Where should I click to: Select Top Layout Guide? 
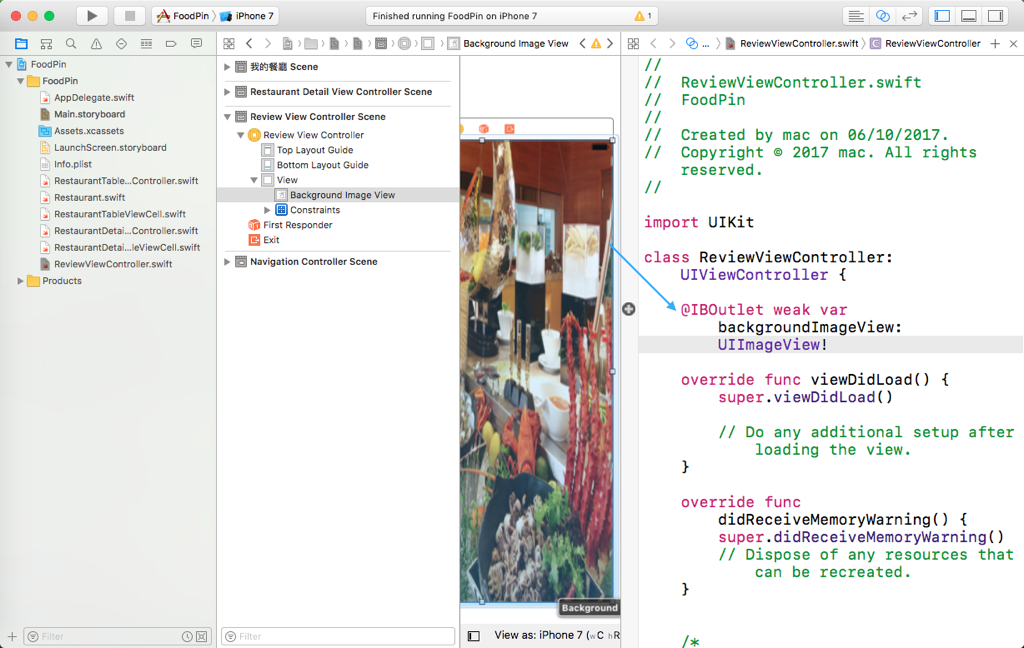pyautogui.click(x=315, y=150)
